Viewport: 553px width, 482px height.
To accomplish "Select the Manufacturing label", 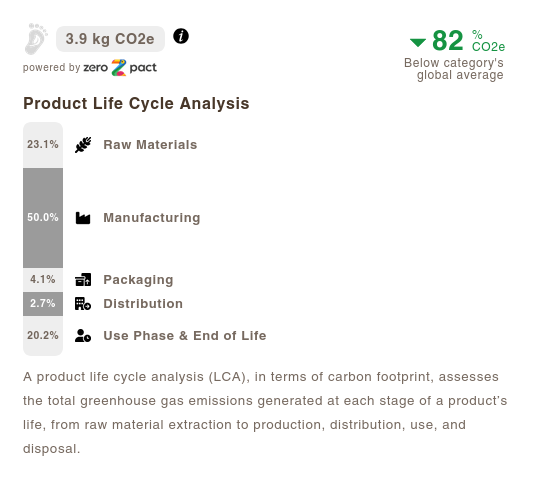I will tap(152, 218).
